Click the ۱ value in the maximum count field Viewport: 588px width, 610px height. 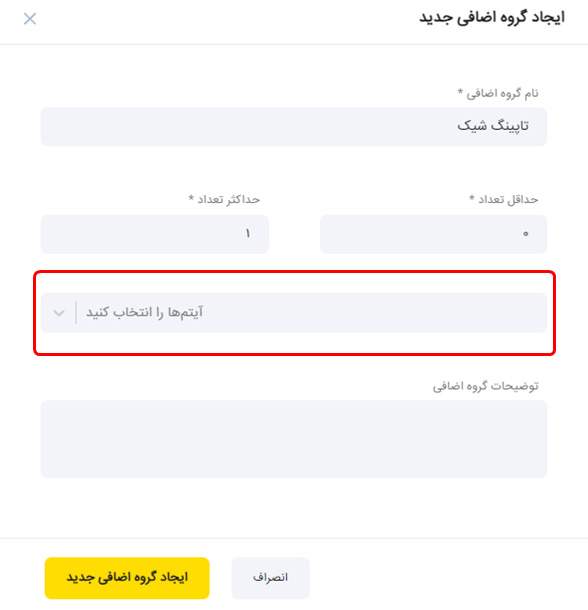coord(247,233)
